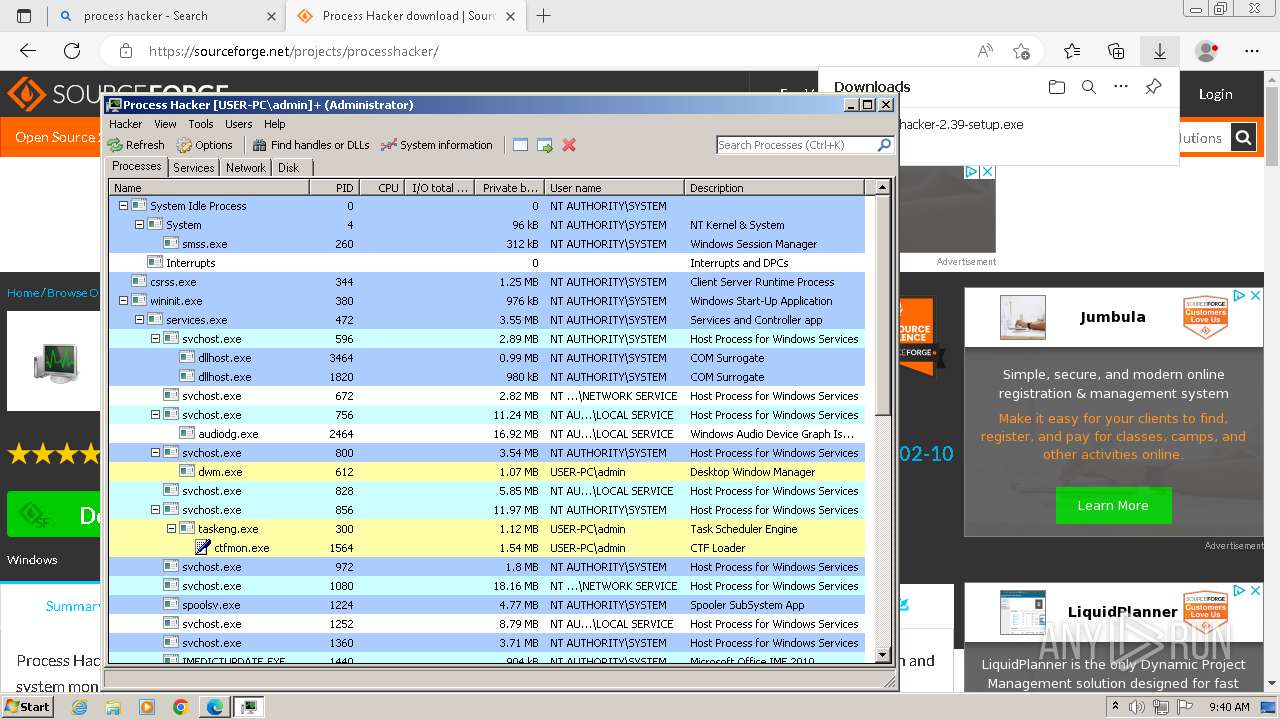The width and height of the screenshot is (1280, 720).
Task: Click the search magnifier in Process Hacker
Action: pos(884,145)
